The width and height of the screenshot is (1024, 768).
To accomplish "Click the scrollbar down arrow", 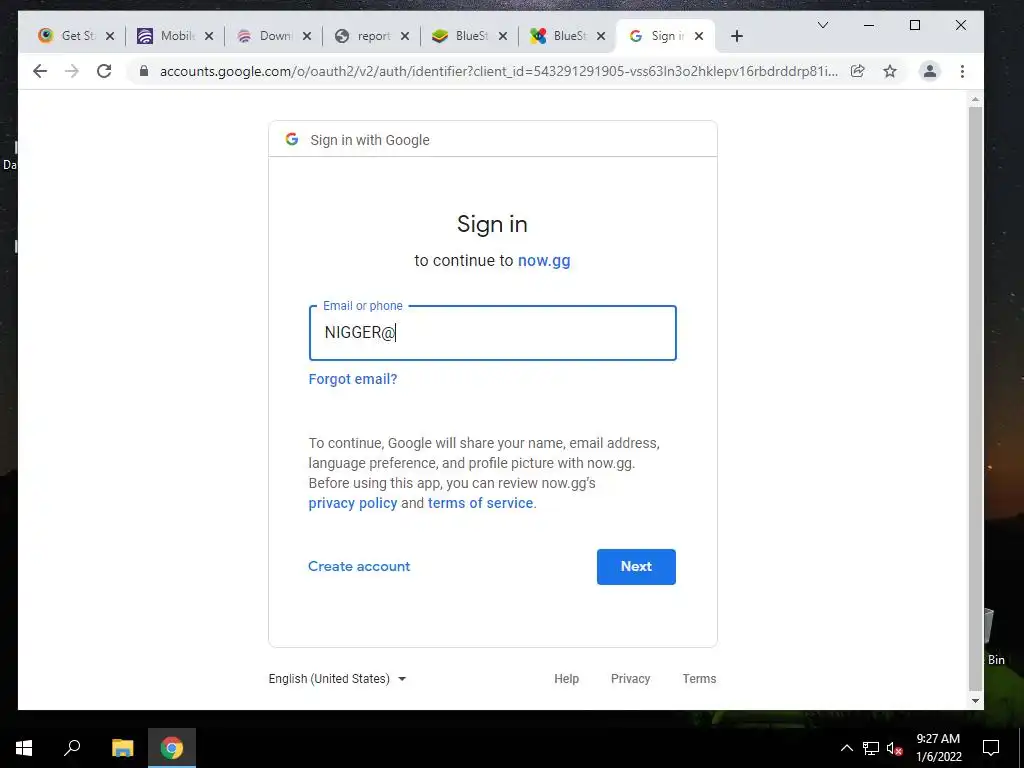I will point(975,701).
